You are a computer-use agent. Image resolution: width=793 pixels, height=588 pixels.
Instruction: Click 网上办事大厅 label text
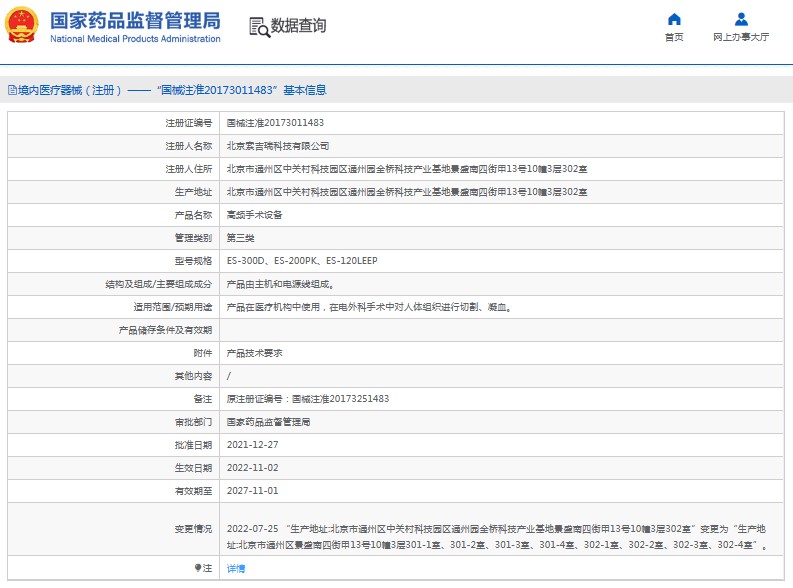click(741, 37)
